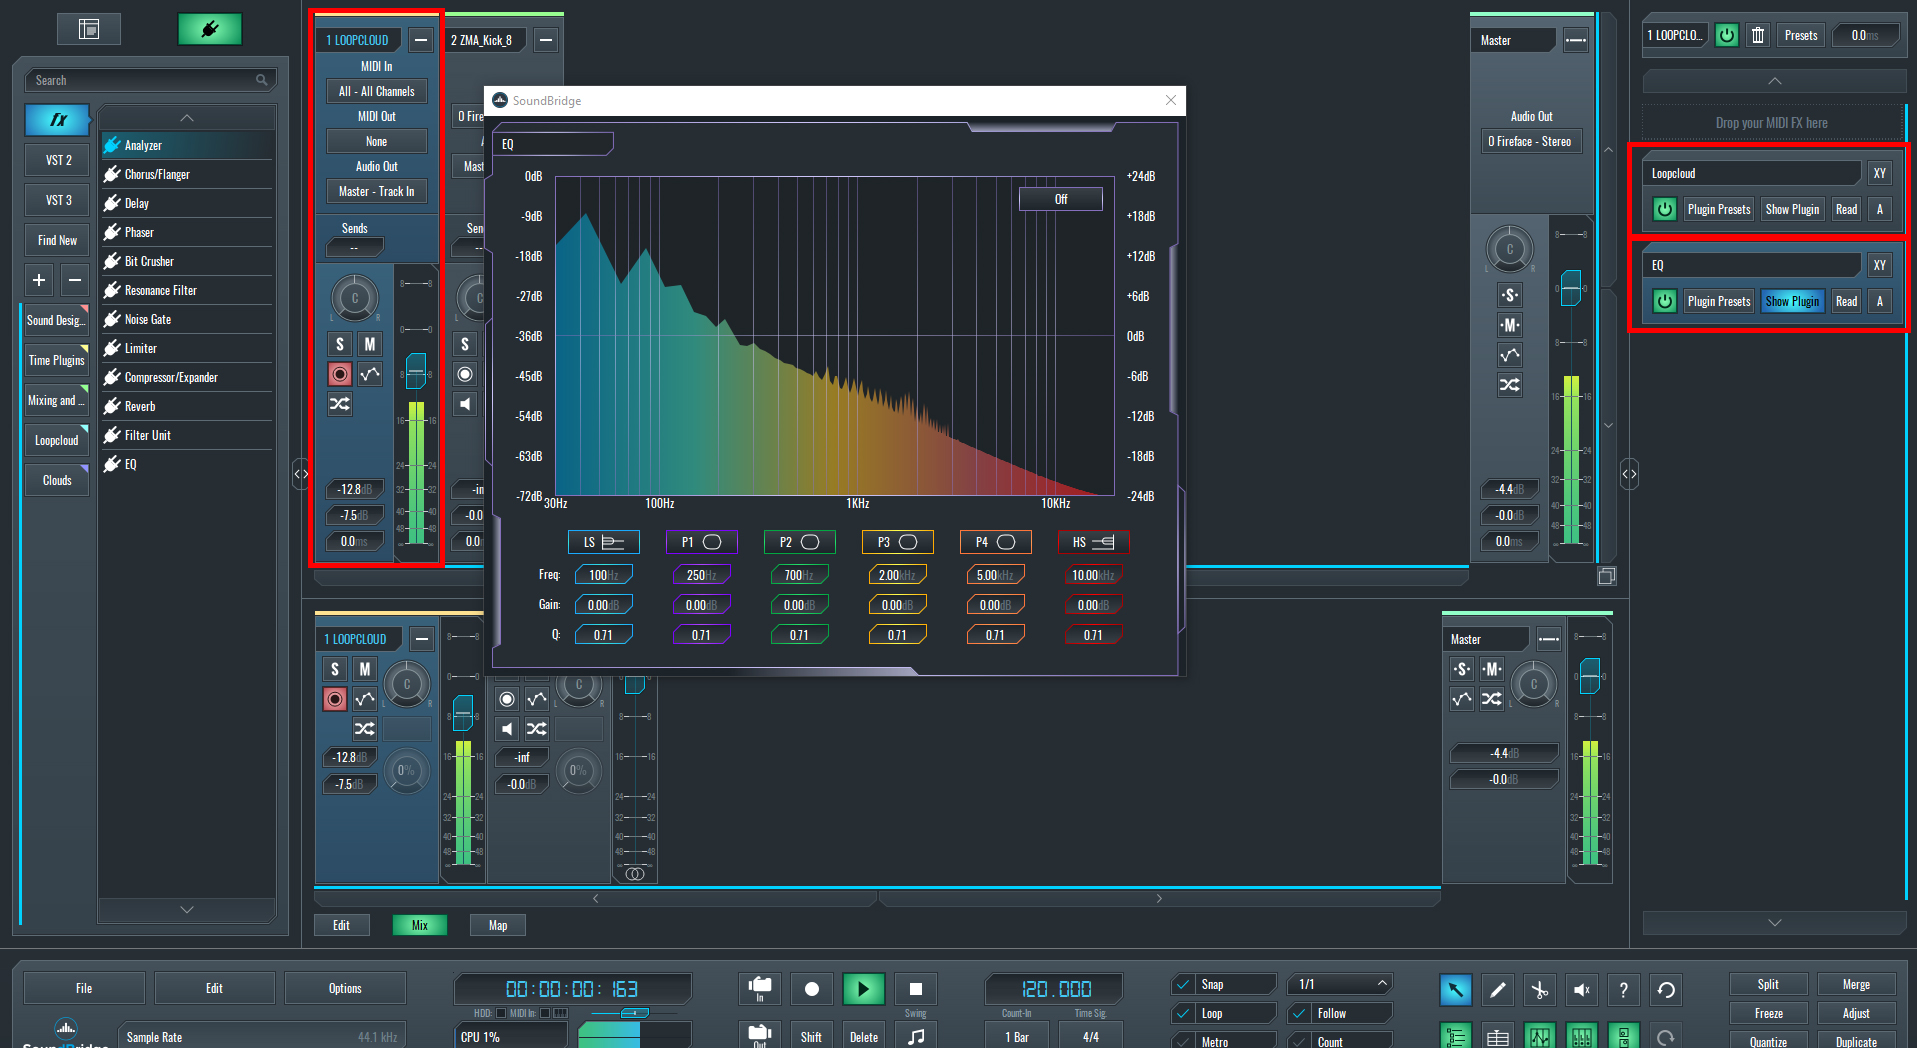Click the upper Master strip volume fader

point(1571,288)
